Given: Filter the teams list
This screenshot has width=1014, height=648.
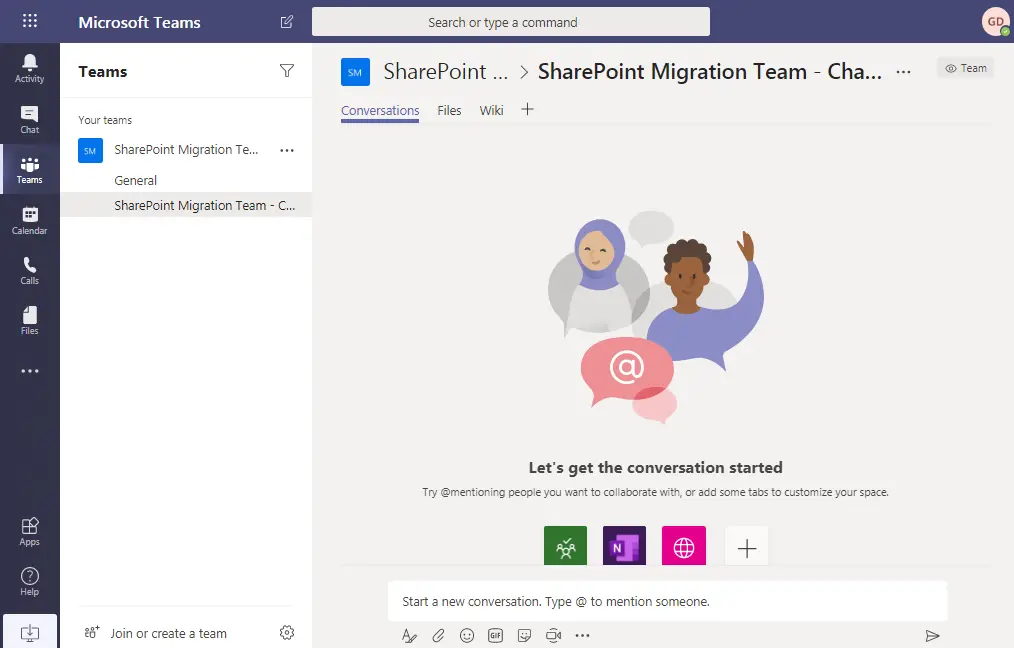Looking at the screenshot, I should (286, 70).
